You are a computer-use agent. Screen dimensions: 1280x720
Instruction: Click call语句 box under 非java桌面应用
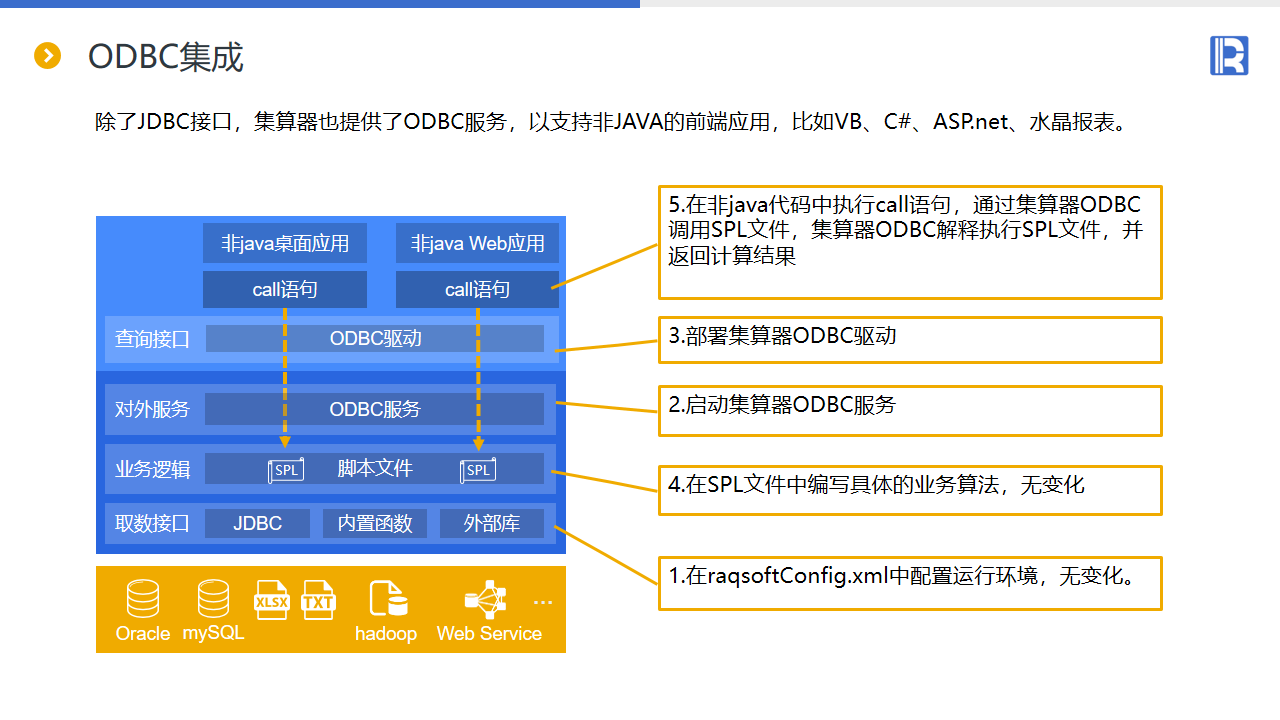pos(285,289)
